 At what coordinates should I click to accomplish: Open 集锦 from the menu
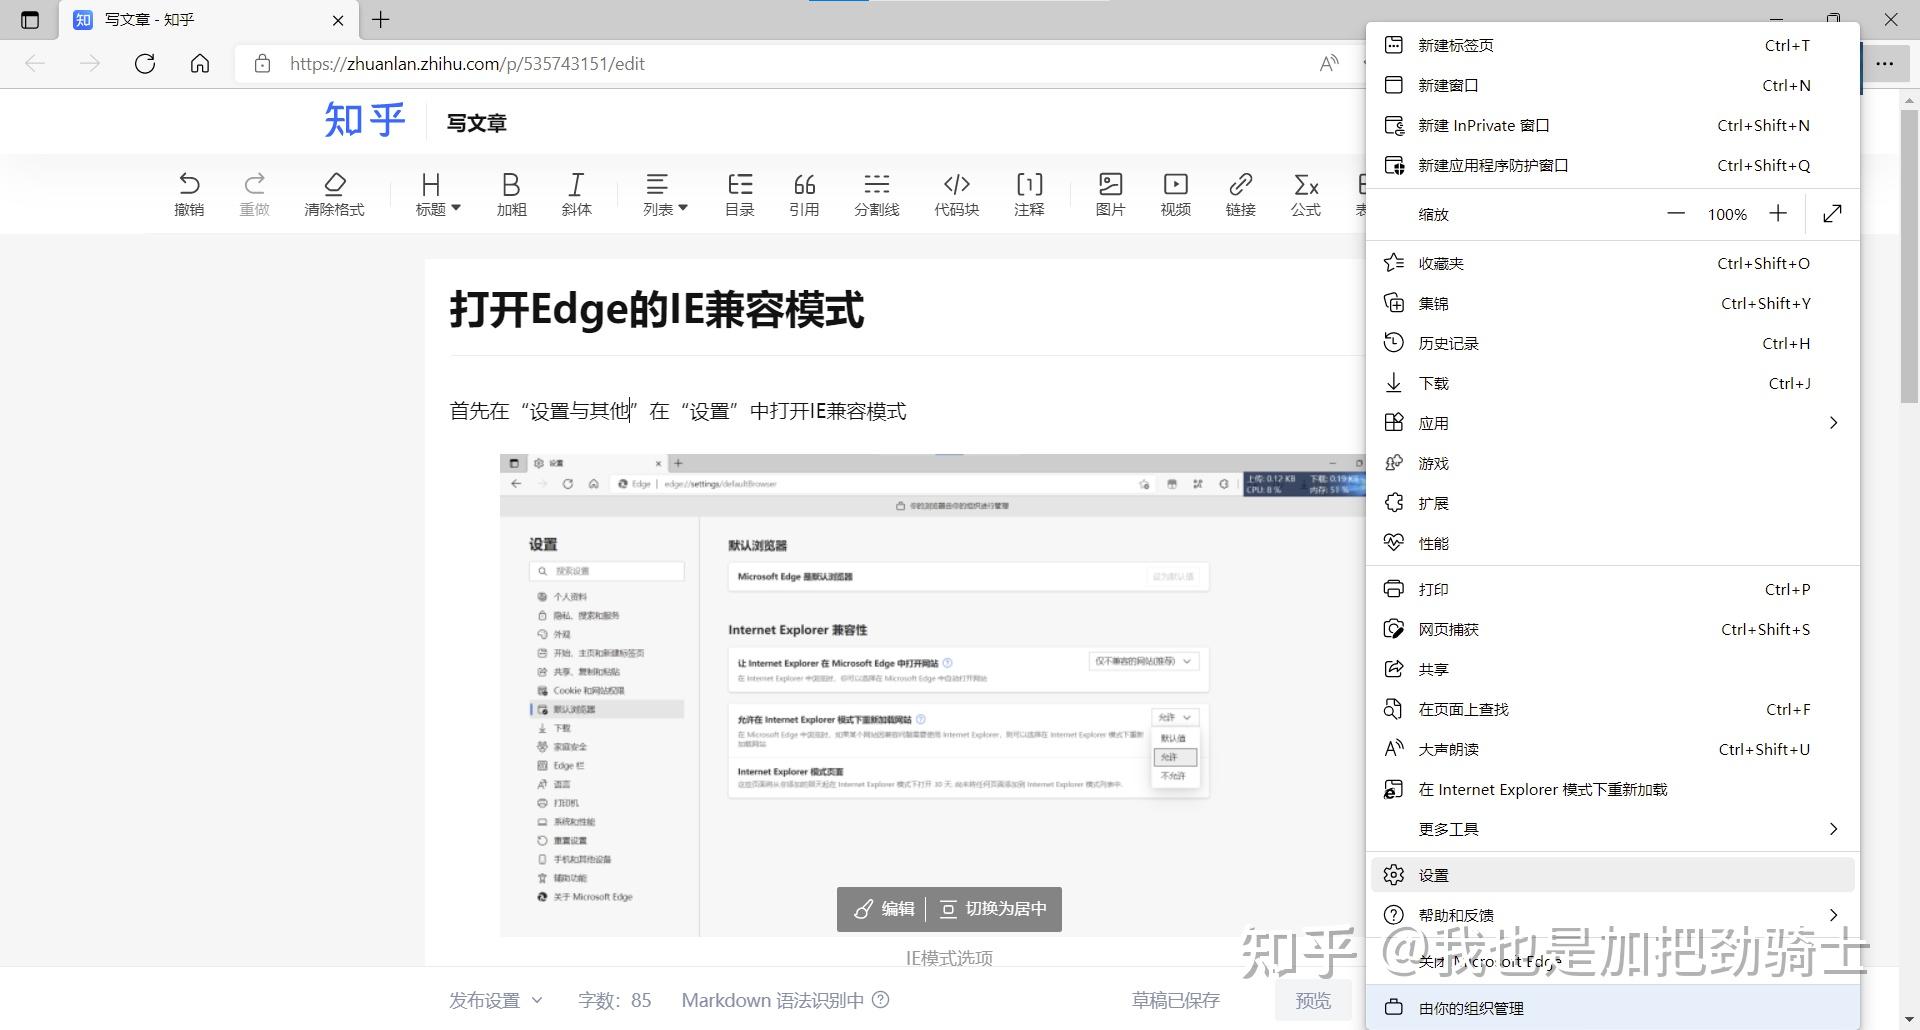tap(1612, 303)
